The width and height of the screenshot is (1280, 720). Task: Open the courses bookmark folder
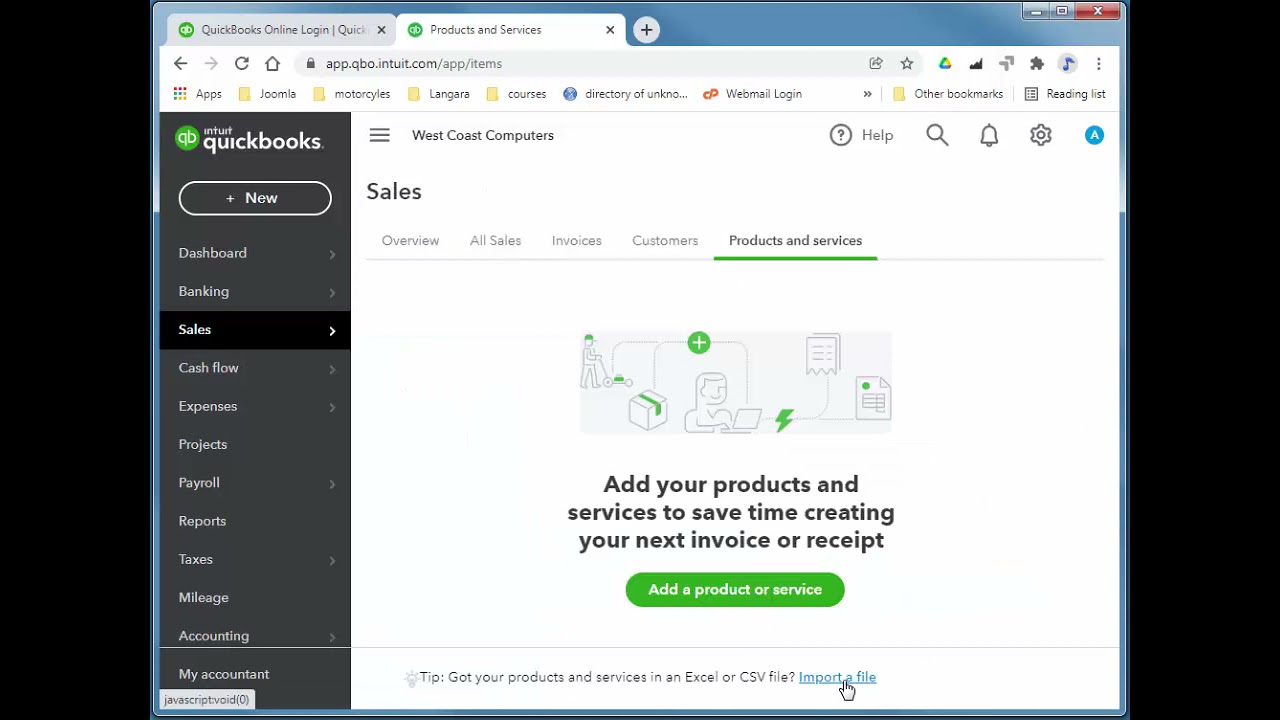(516, 94)
